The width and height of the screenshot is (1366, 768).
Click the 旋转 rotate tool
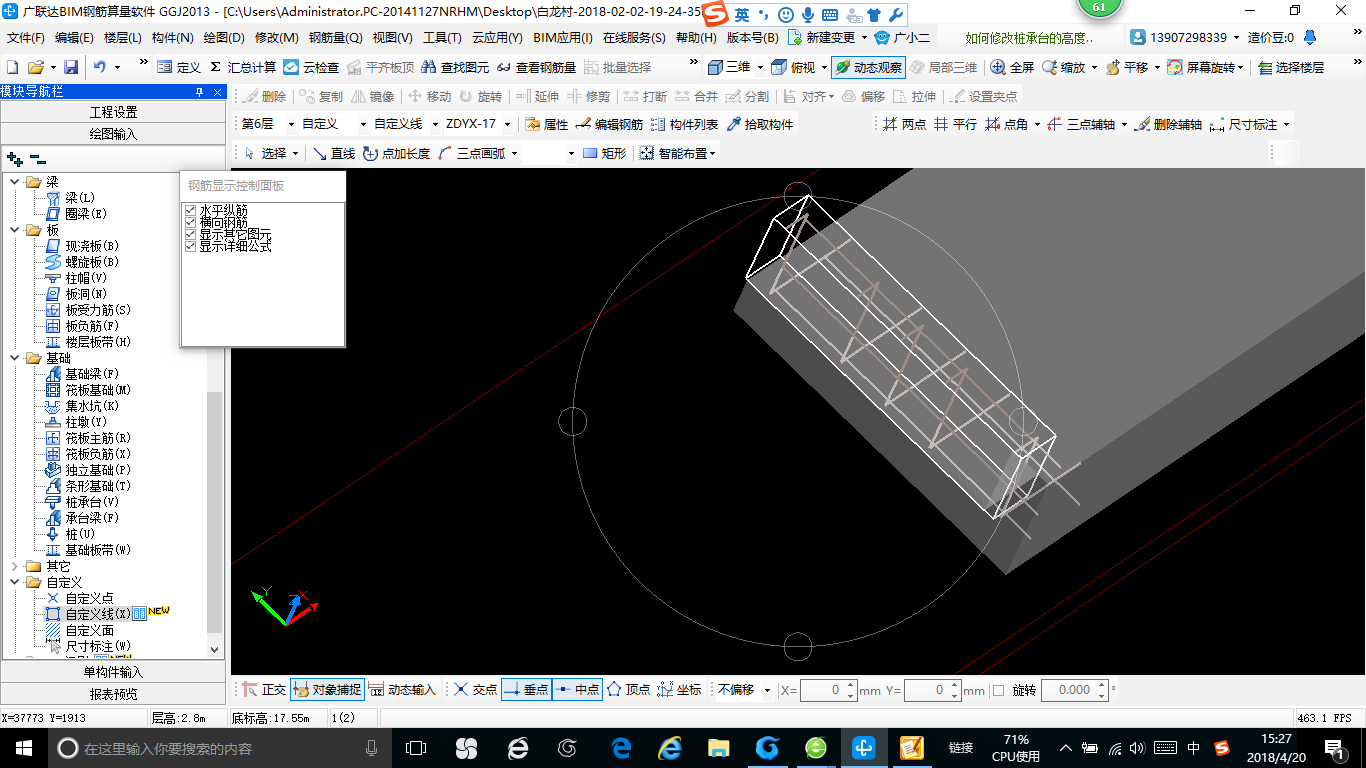tap(480, 96)
